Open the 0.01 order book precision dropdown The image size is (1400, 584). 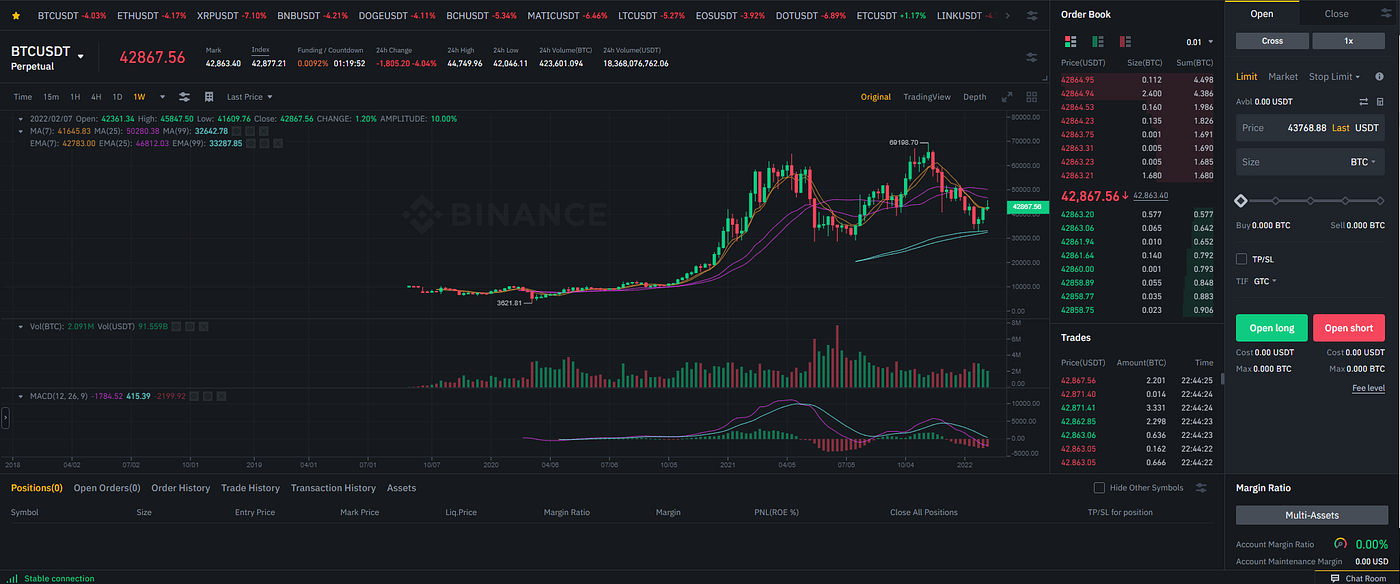1199,42
